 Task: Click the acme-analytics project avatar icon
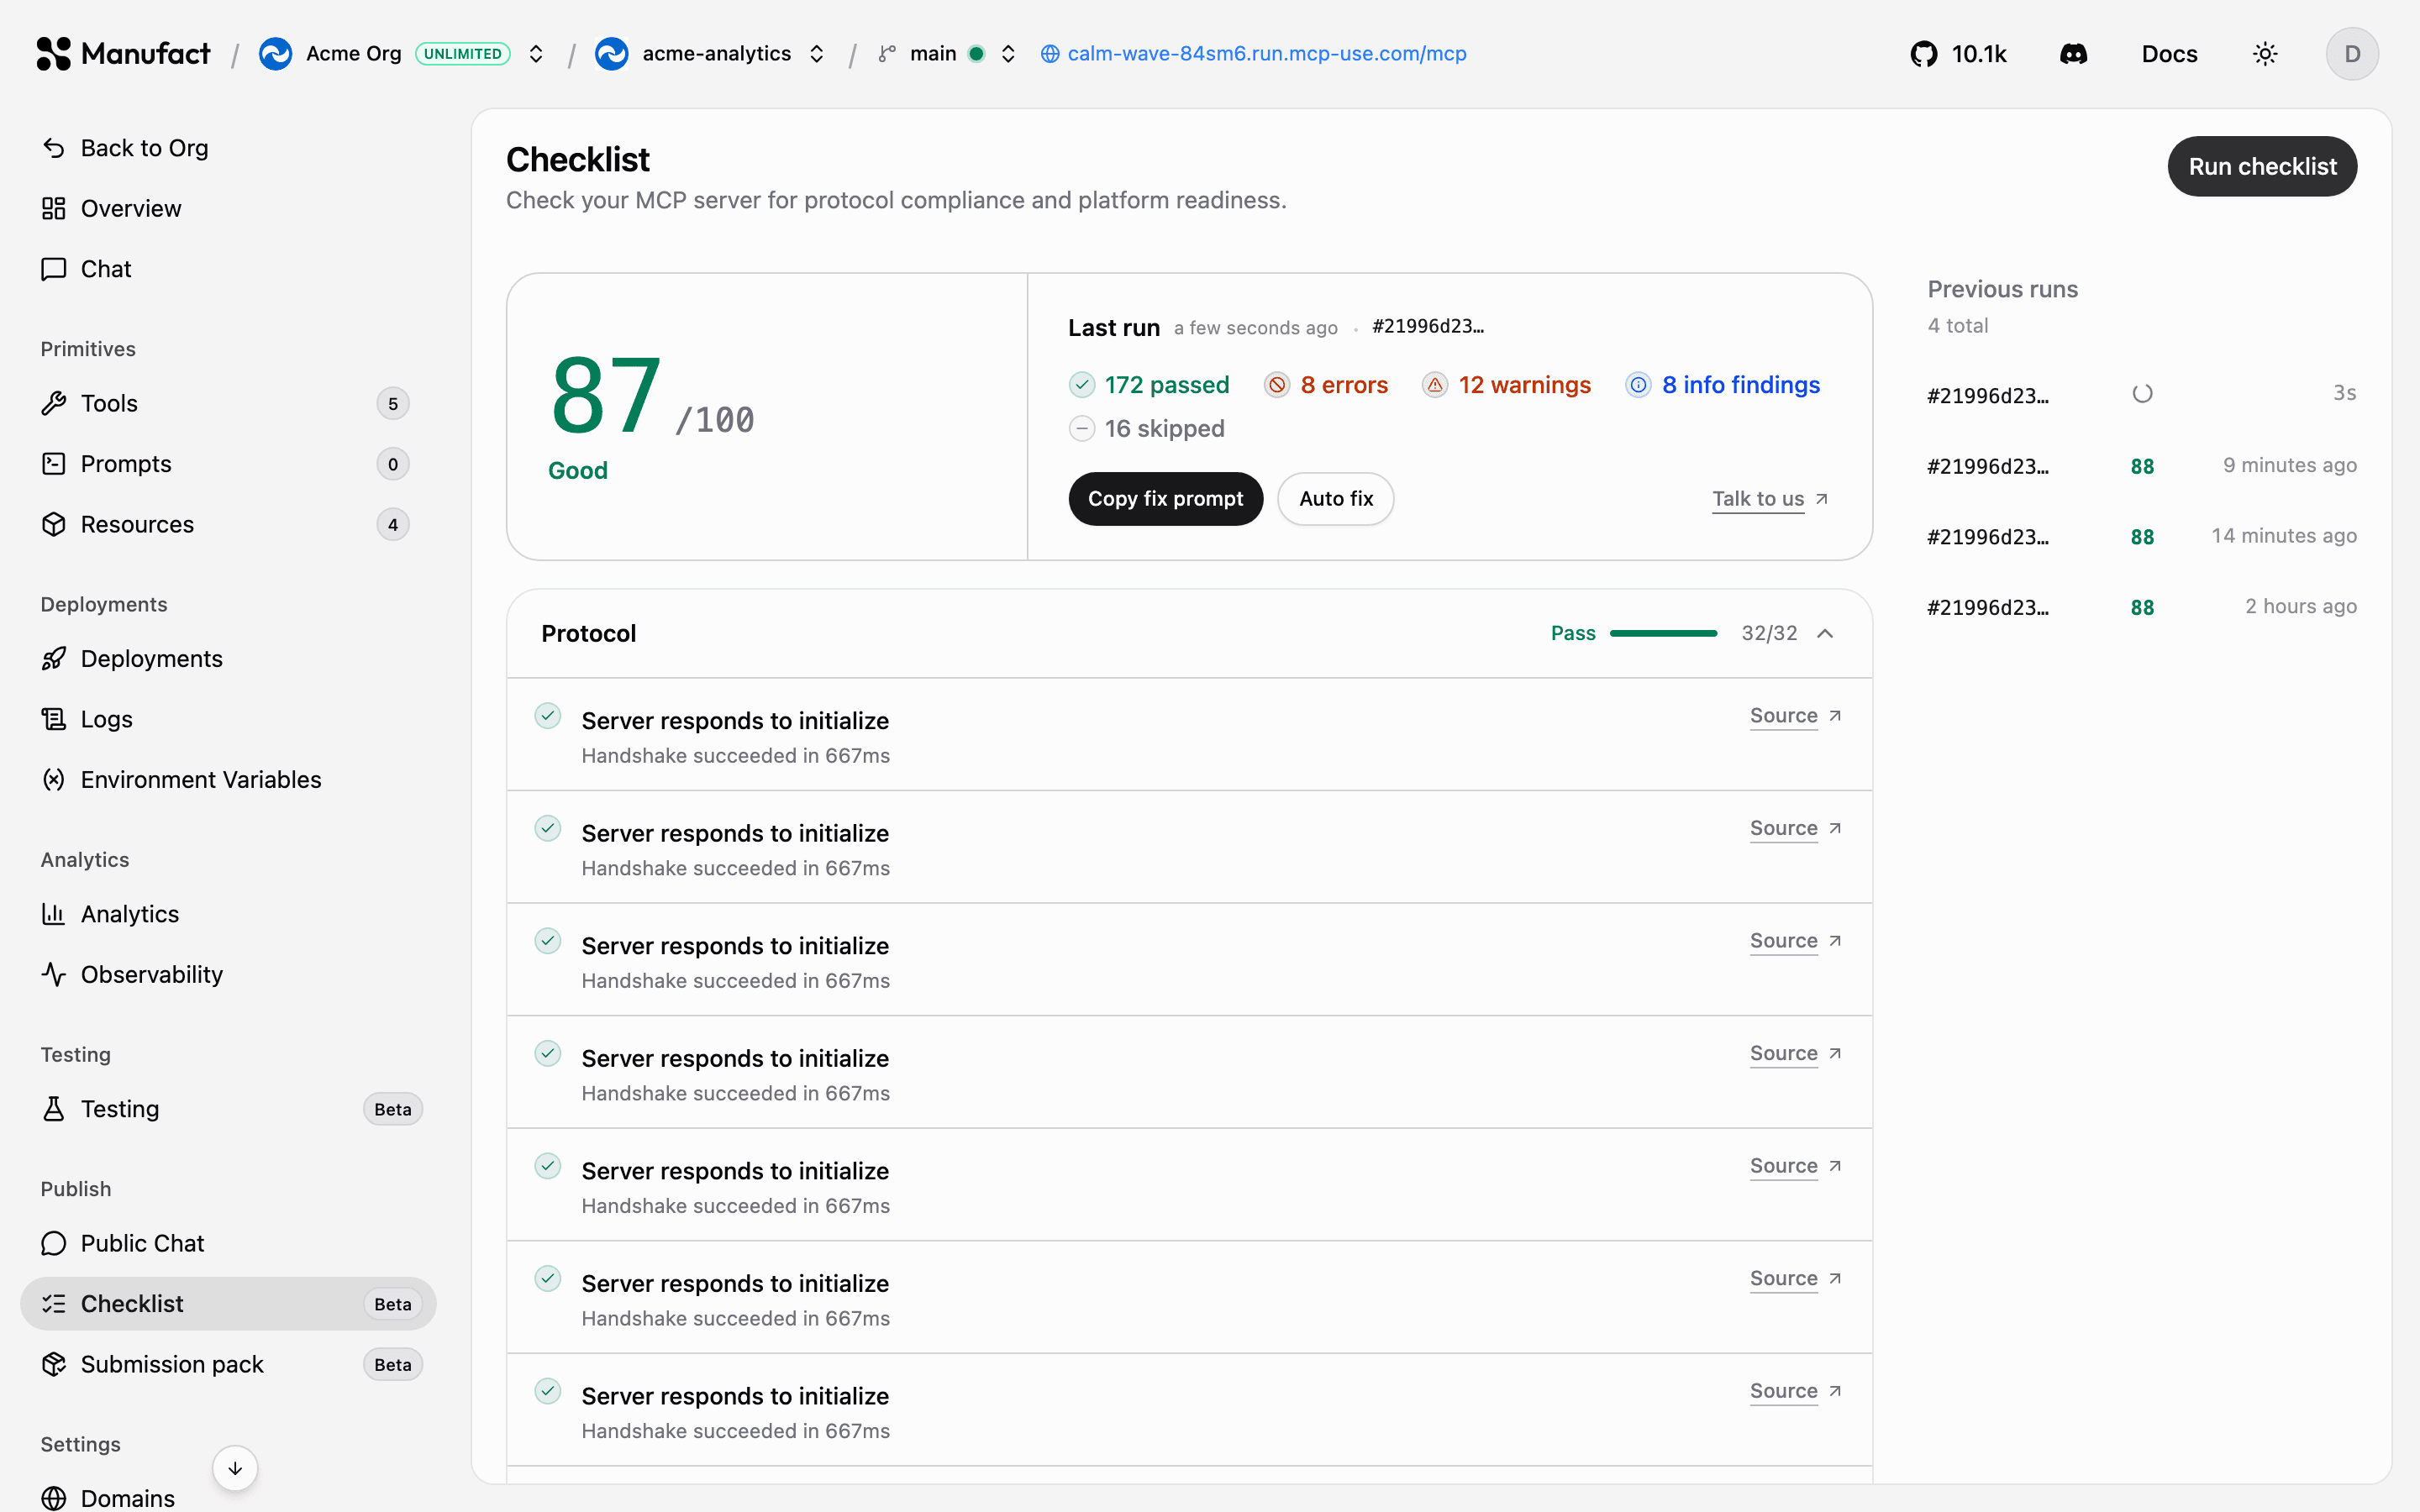[612, 54]
